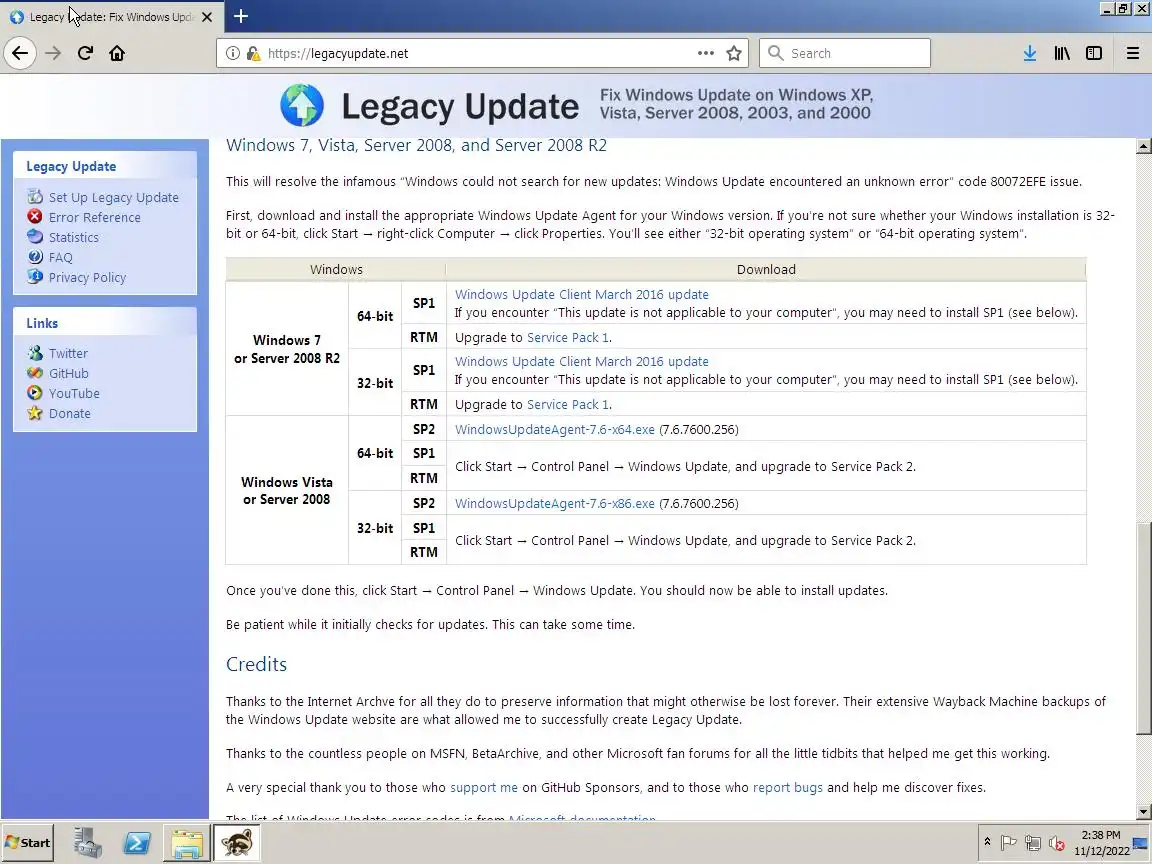The height and width of the screenshot is (864, 1152).
Task: Follow the 'report bugs' link
Action: (x=788, y=787)
